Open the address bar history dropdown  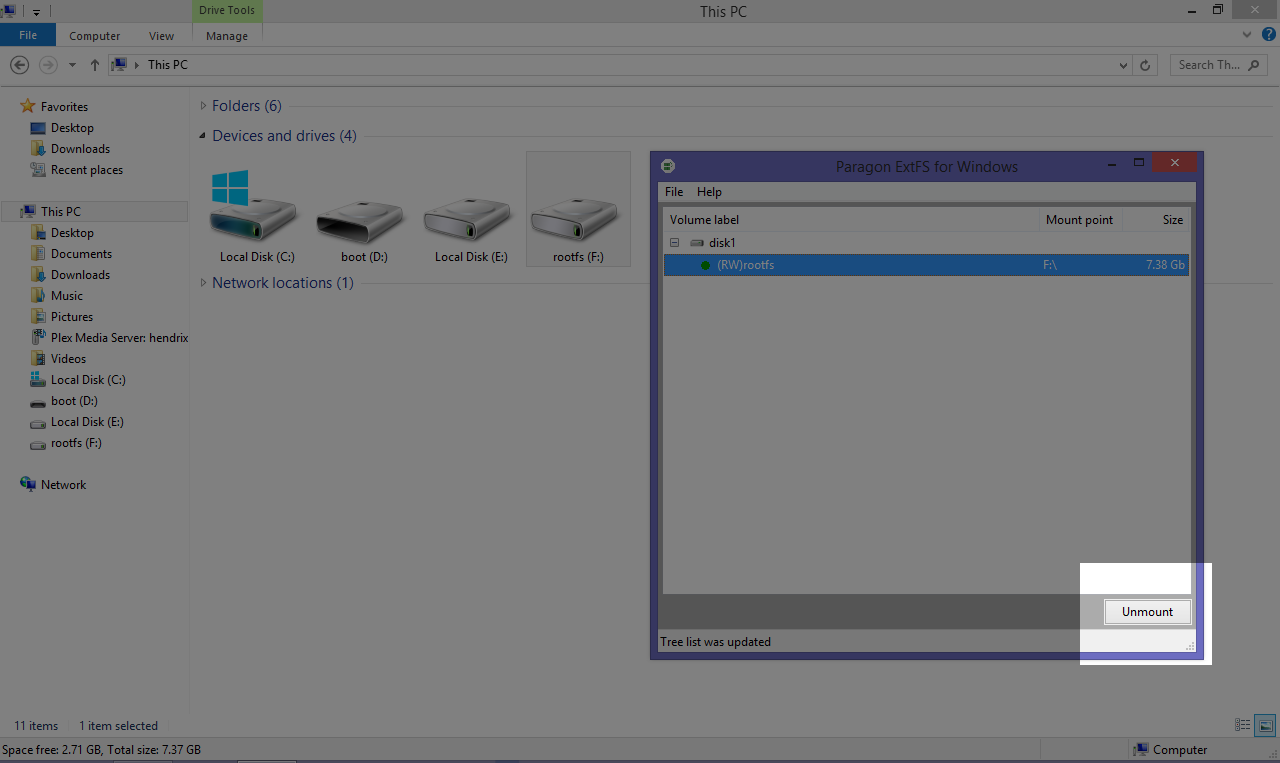[1123, 65]
